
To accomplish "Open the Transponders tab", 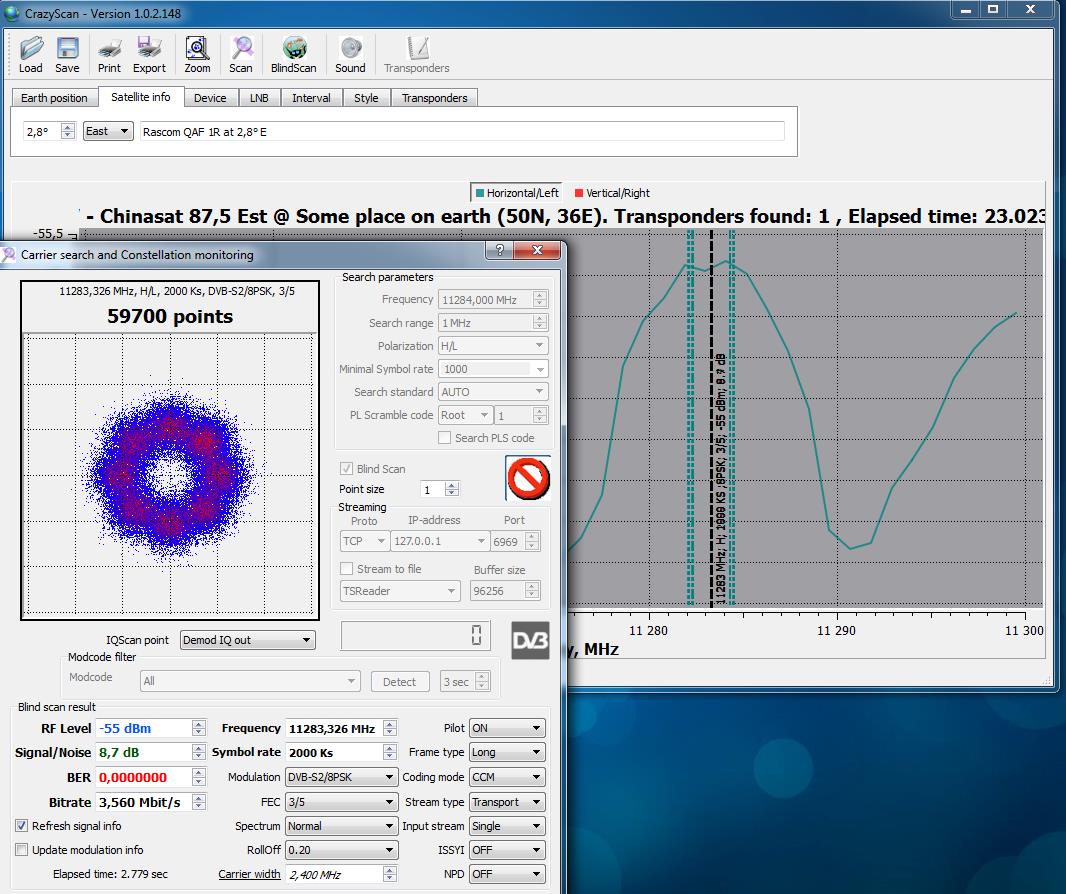I will (x=434, y=98).
